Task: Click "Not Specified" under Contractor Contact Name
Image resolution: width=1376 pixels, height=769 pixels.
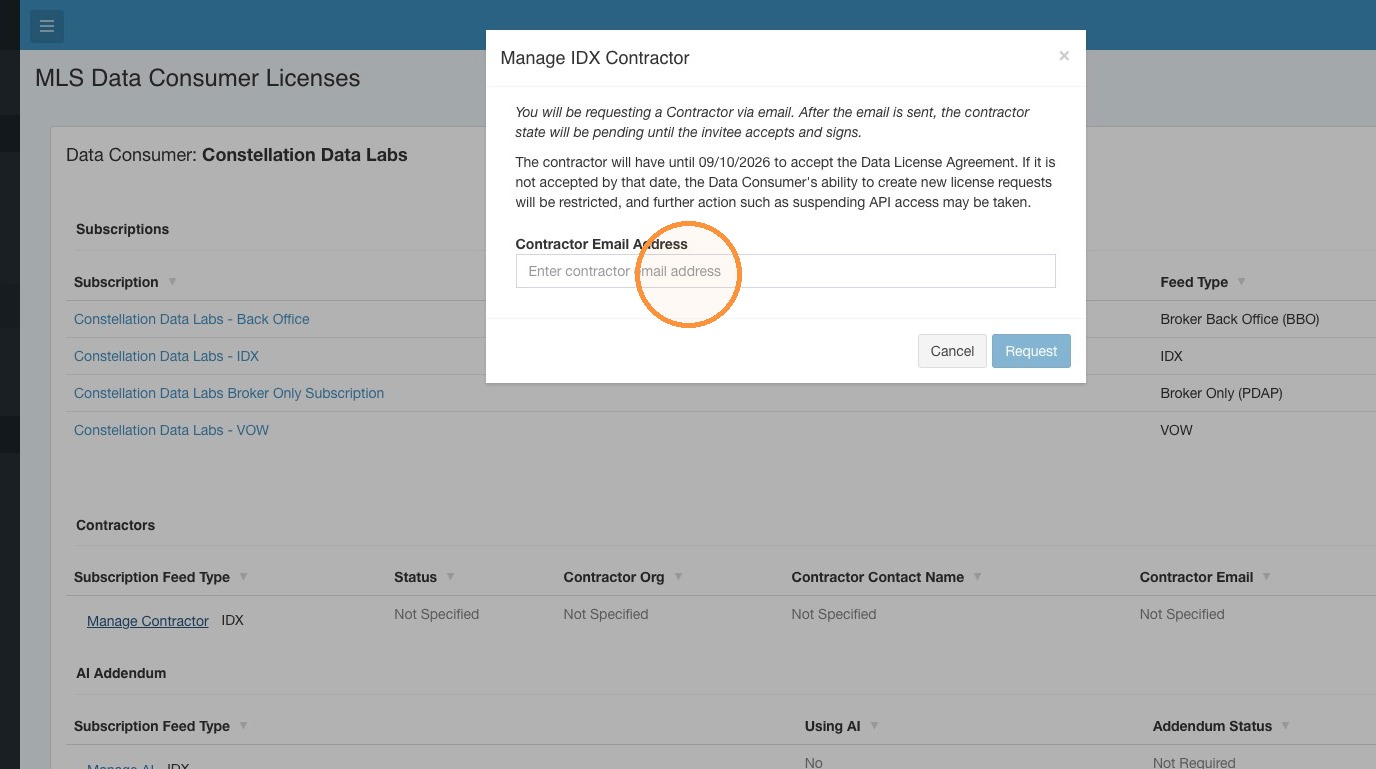Action: click(x=834, y=614)
